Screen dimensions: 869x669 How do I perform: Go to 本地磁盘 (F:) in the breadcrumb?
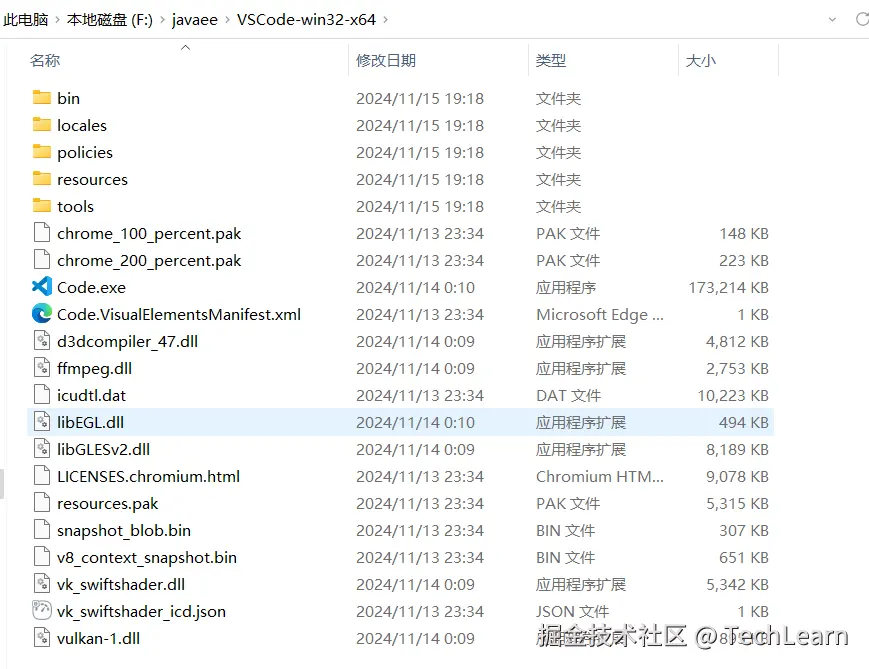point(110,20)
